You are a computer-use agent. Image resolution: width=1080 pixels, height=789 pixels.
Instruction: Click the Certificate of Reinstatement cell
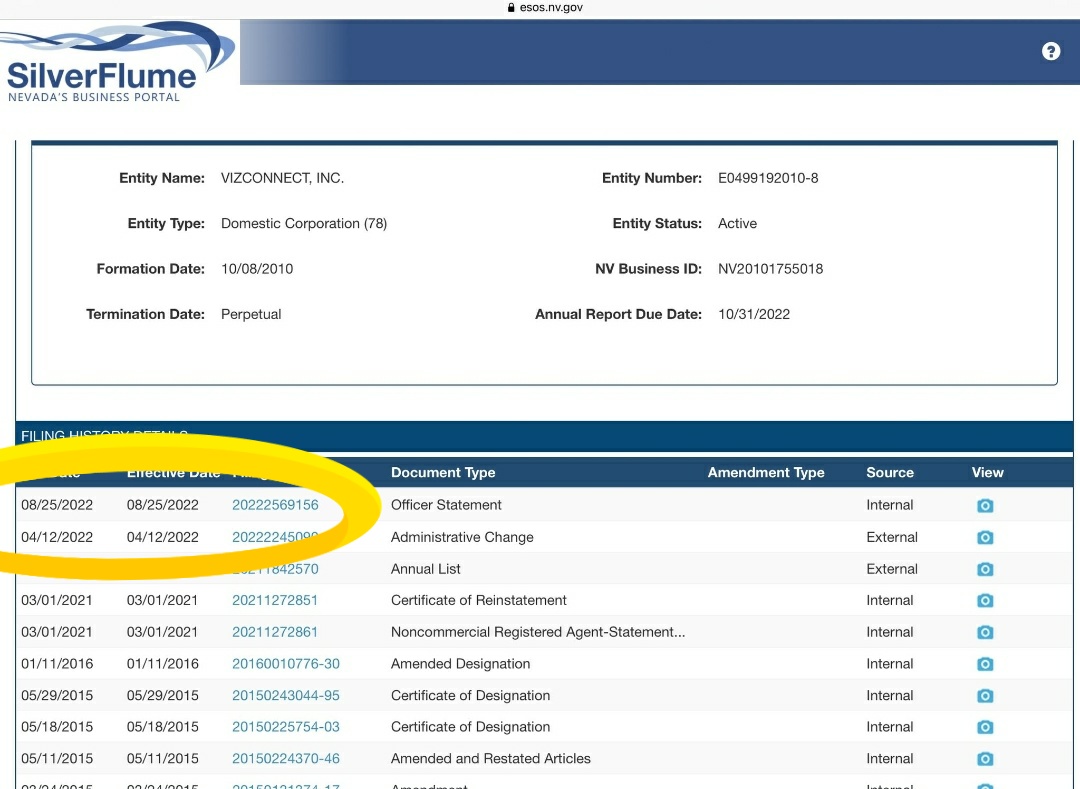pyautogui.click(x=478, y=600)
